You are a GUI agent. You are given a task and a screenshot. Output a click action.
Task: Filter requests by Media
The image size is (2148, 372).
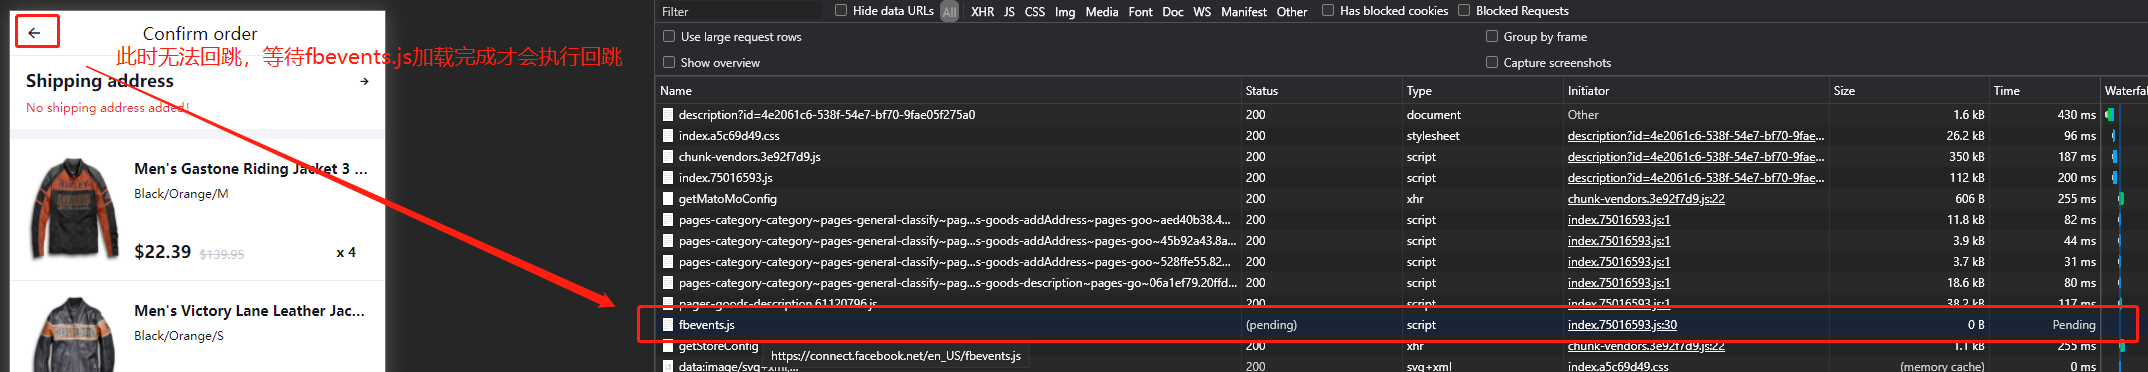[1102, 12]
